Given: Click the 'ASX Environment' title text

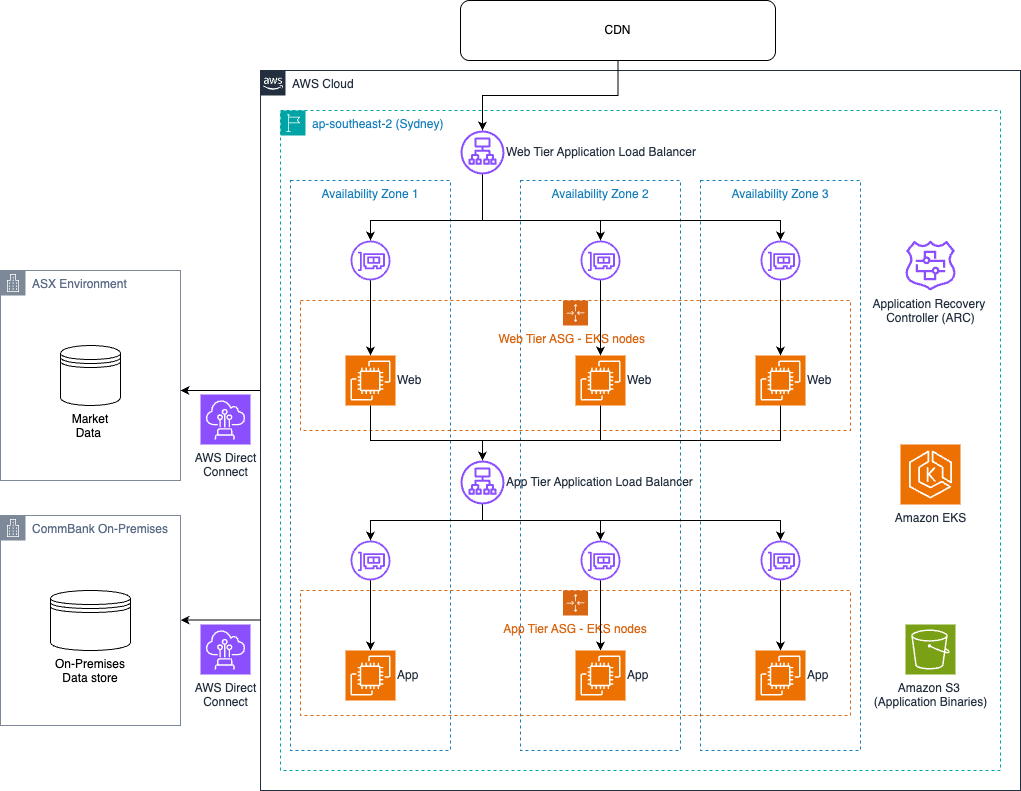Looking at the screenshot, I should [x=79, y=284].
